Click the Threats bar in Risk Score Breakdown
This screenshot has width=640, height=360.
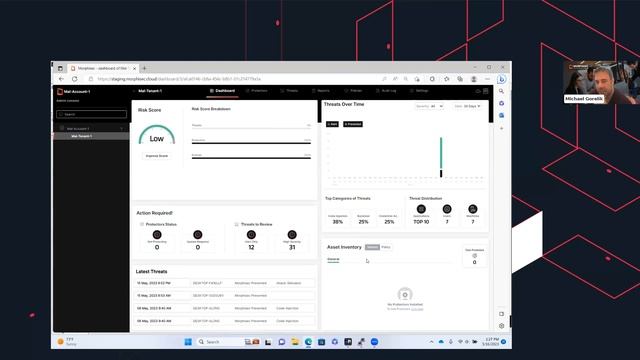click(x=251, y=128)
